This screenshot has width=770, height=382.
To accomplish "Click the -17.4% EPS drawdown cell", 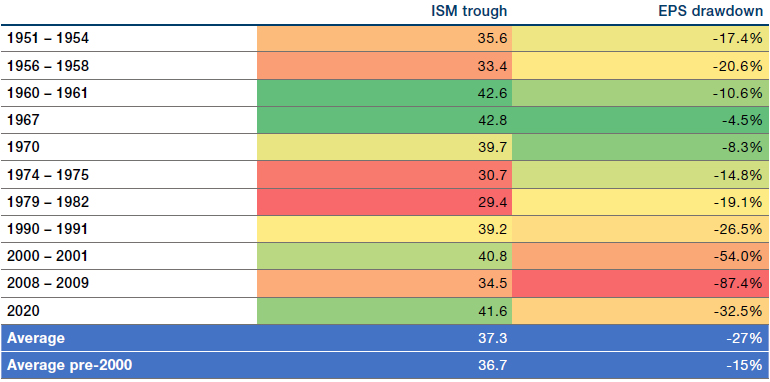I will coord(641,38).
